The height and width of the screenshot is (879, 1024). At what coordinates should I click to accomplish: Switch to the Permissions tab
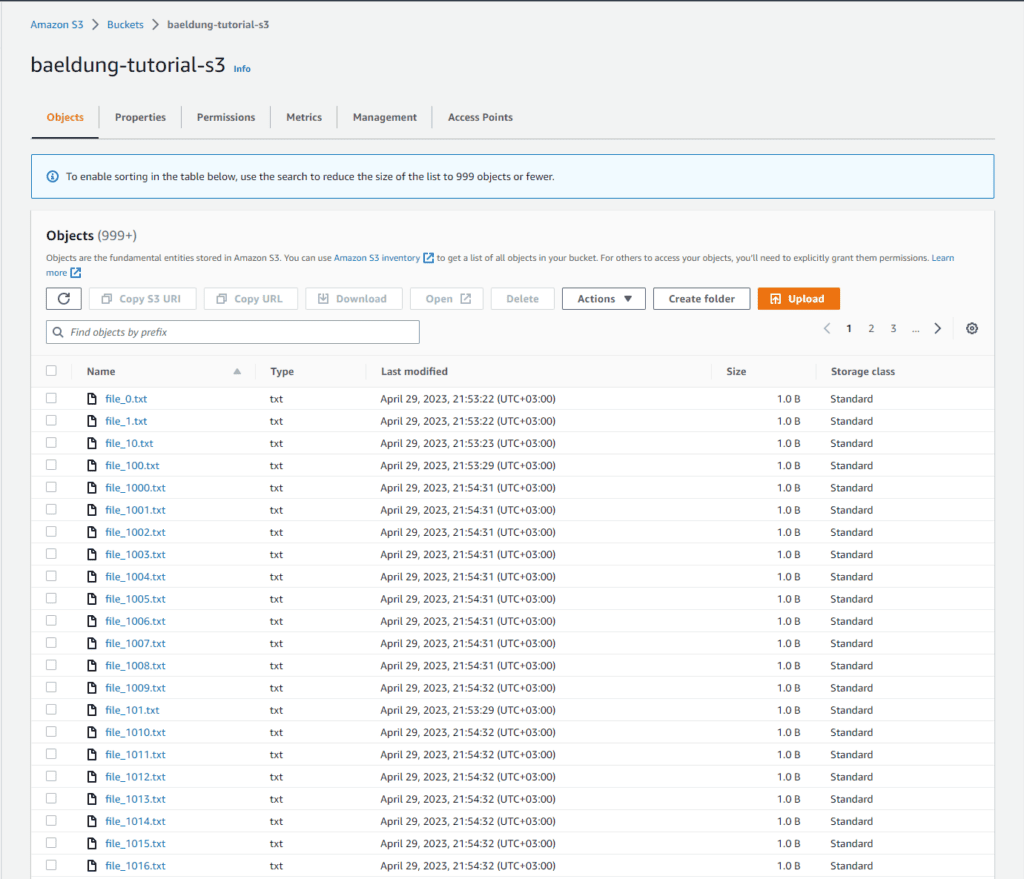tap(225, 117)
